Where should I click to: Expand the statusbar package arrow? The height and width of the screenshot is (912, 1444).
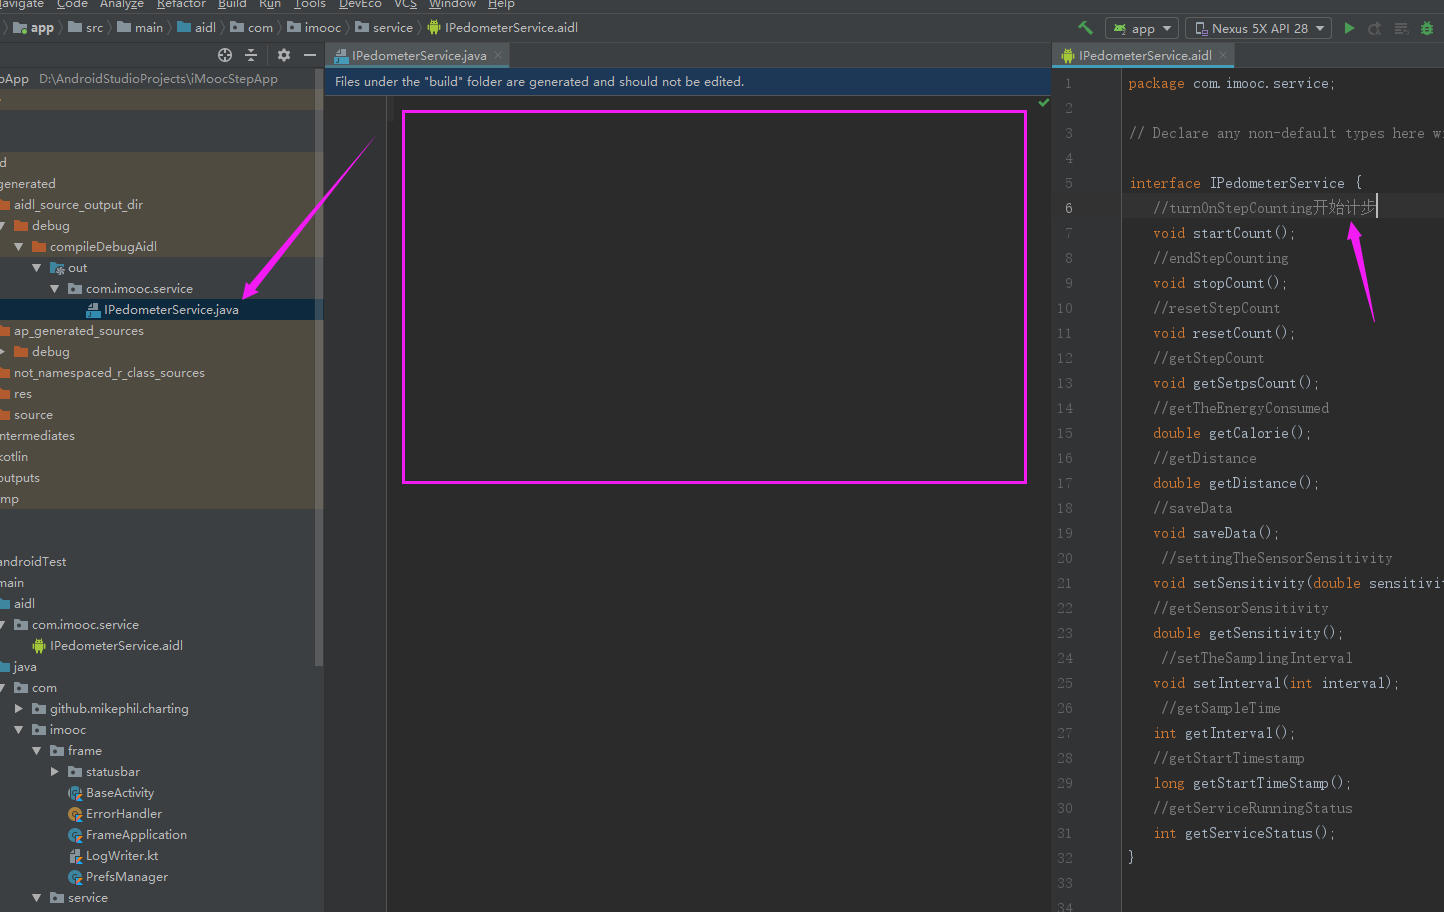54,772
